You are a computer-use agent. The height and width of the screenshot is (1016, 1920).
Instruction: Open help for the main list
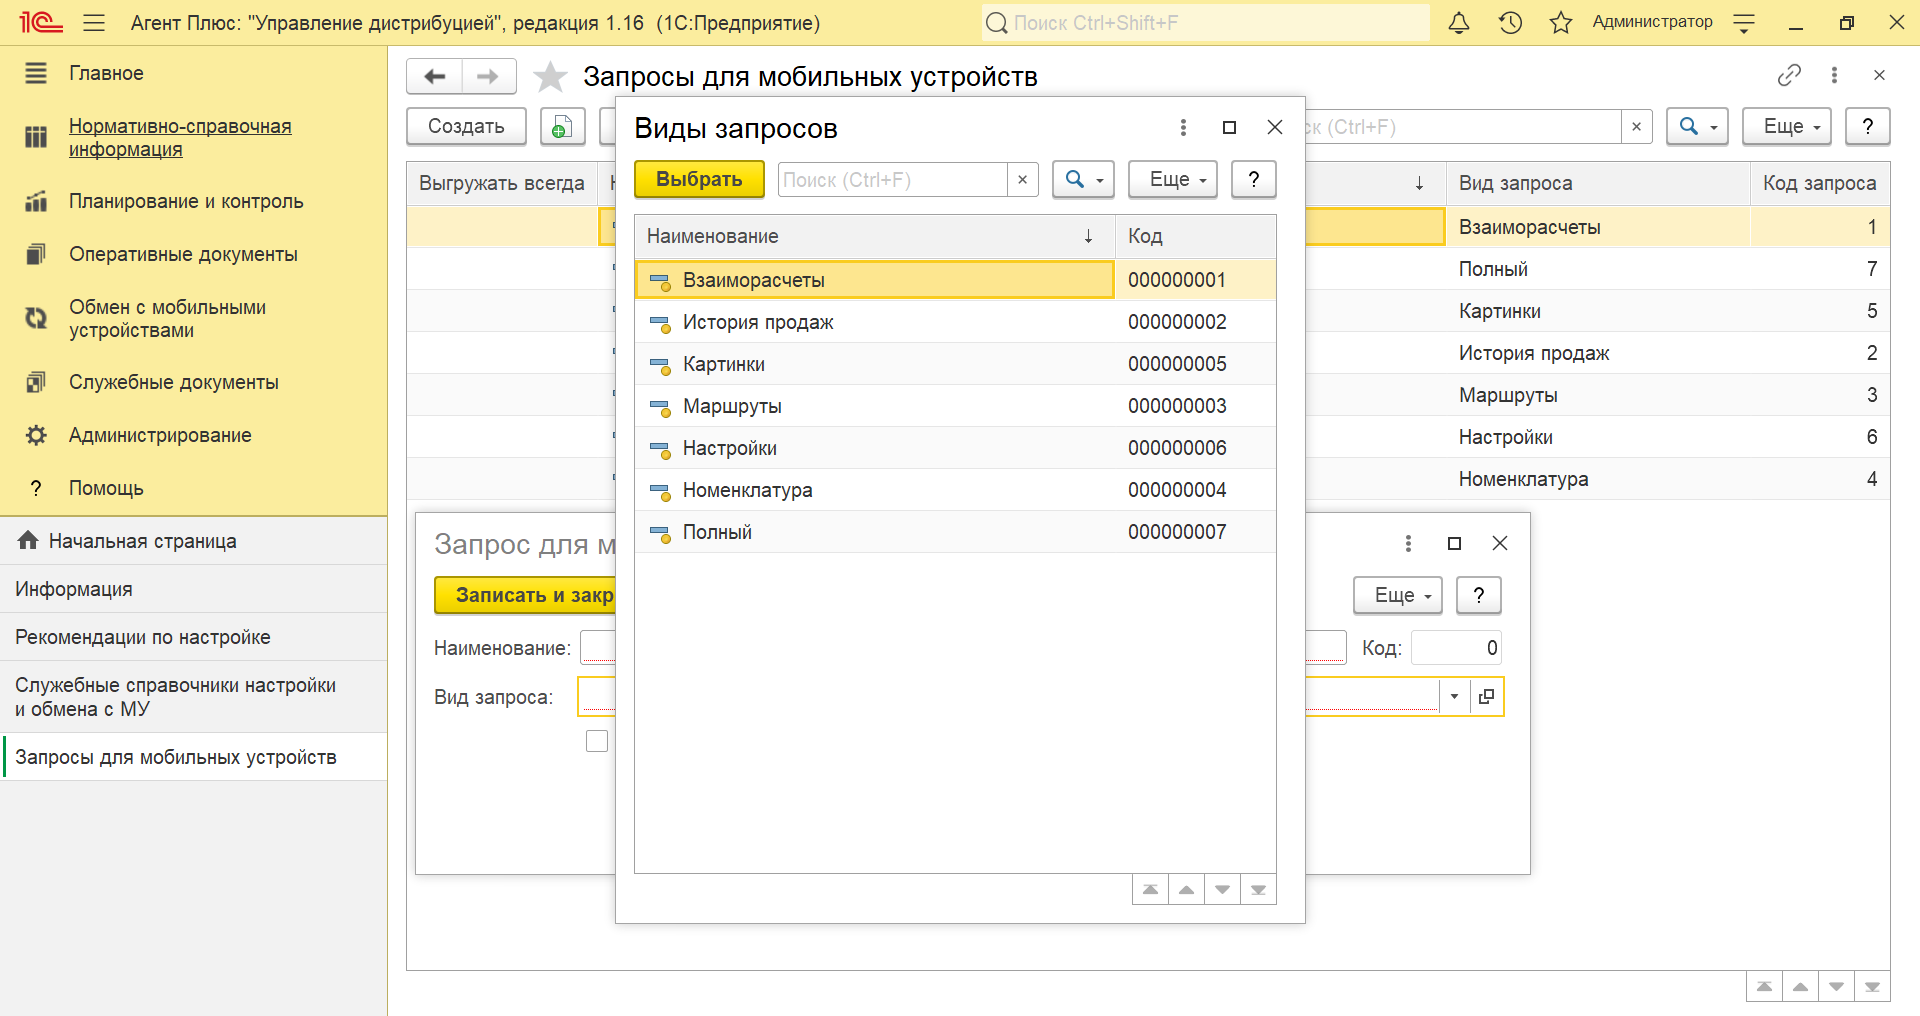(1867, 127)
